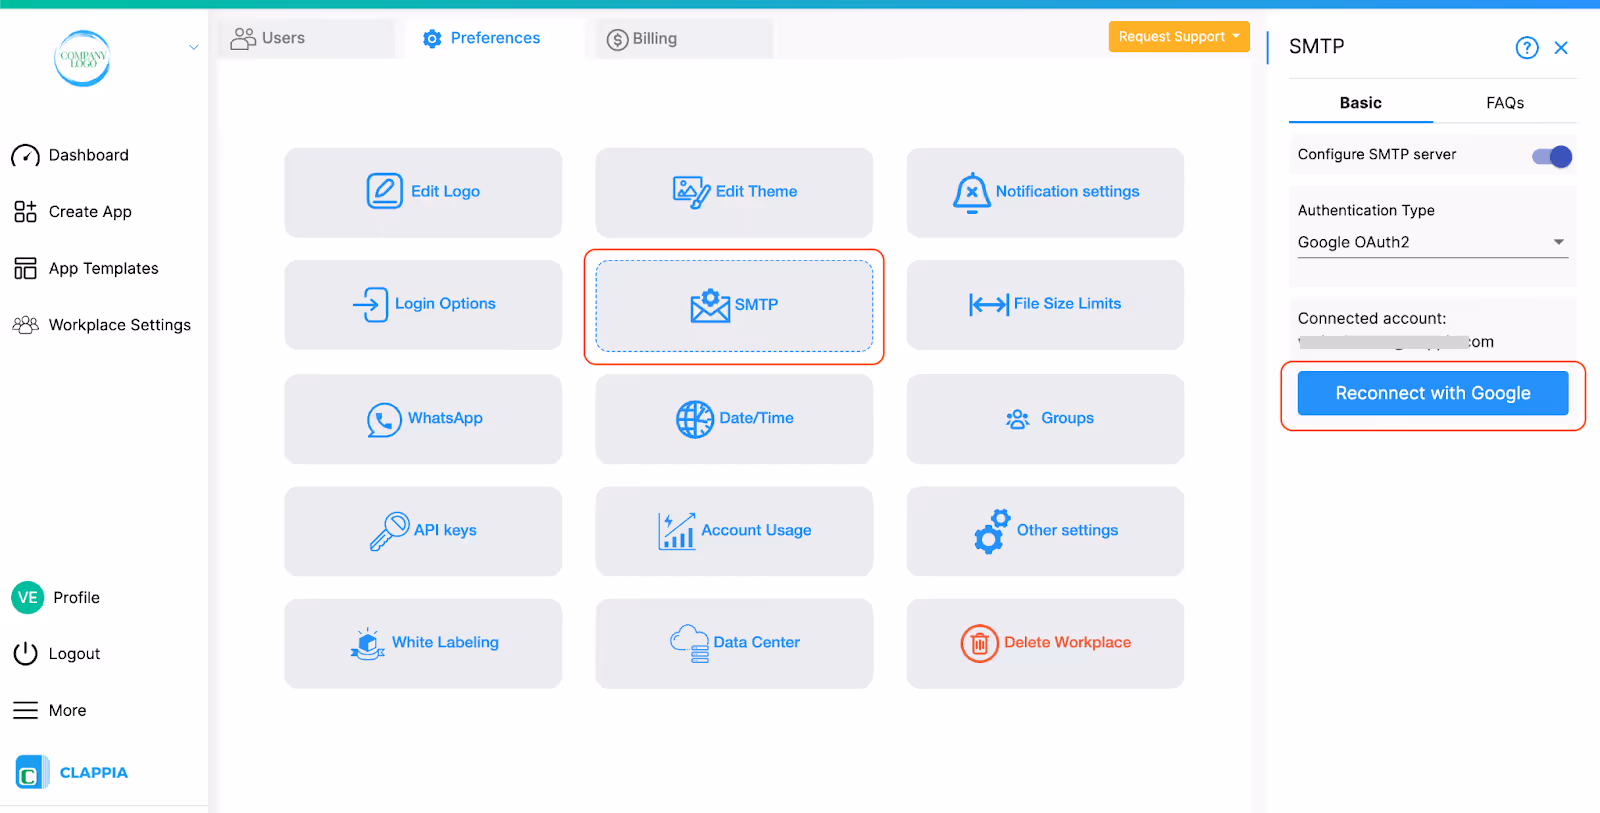1600x813 pixels.
Task: Click the Other settings gears icon
Action: coord(992,531)
